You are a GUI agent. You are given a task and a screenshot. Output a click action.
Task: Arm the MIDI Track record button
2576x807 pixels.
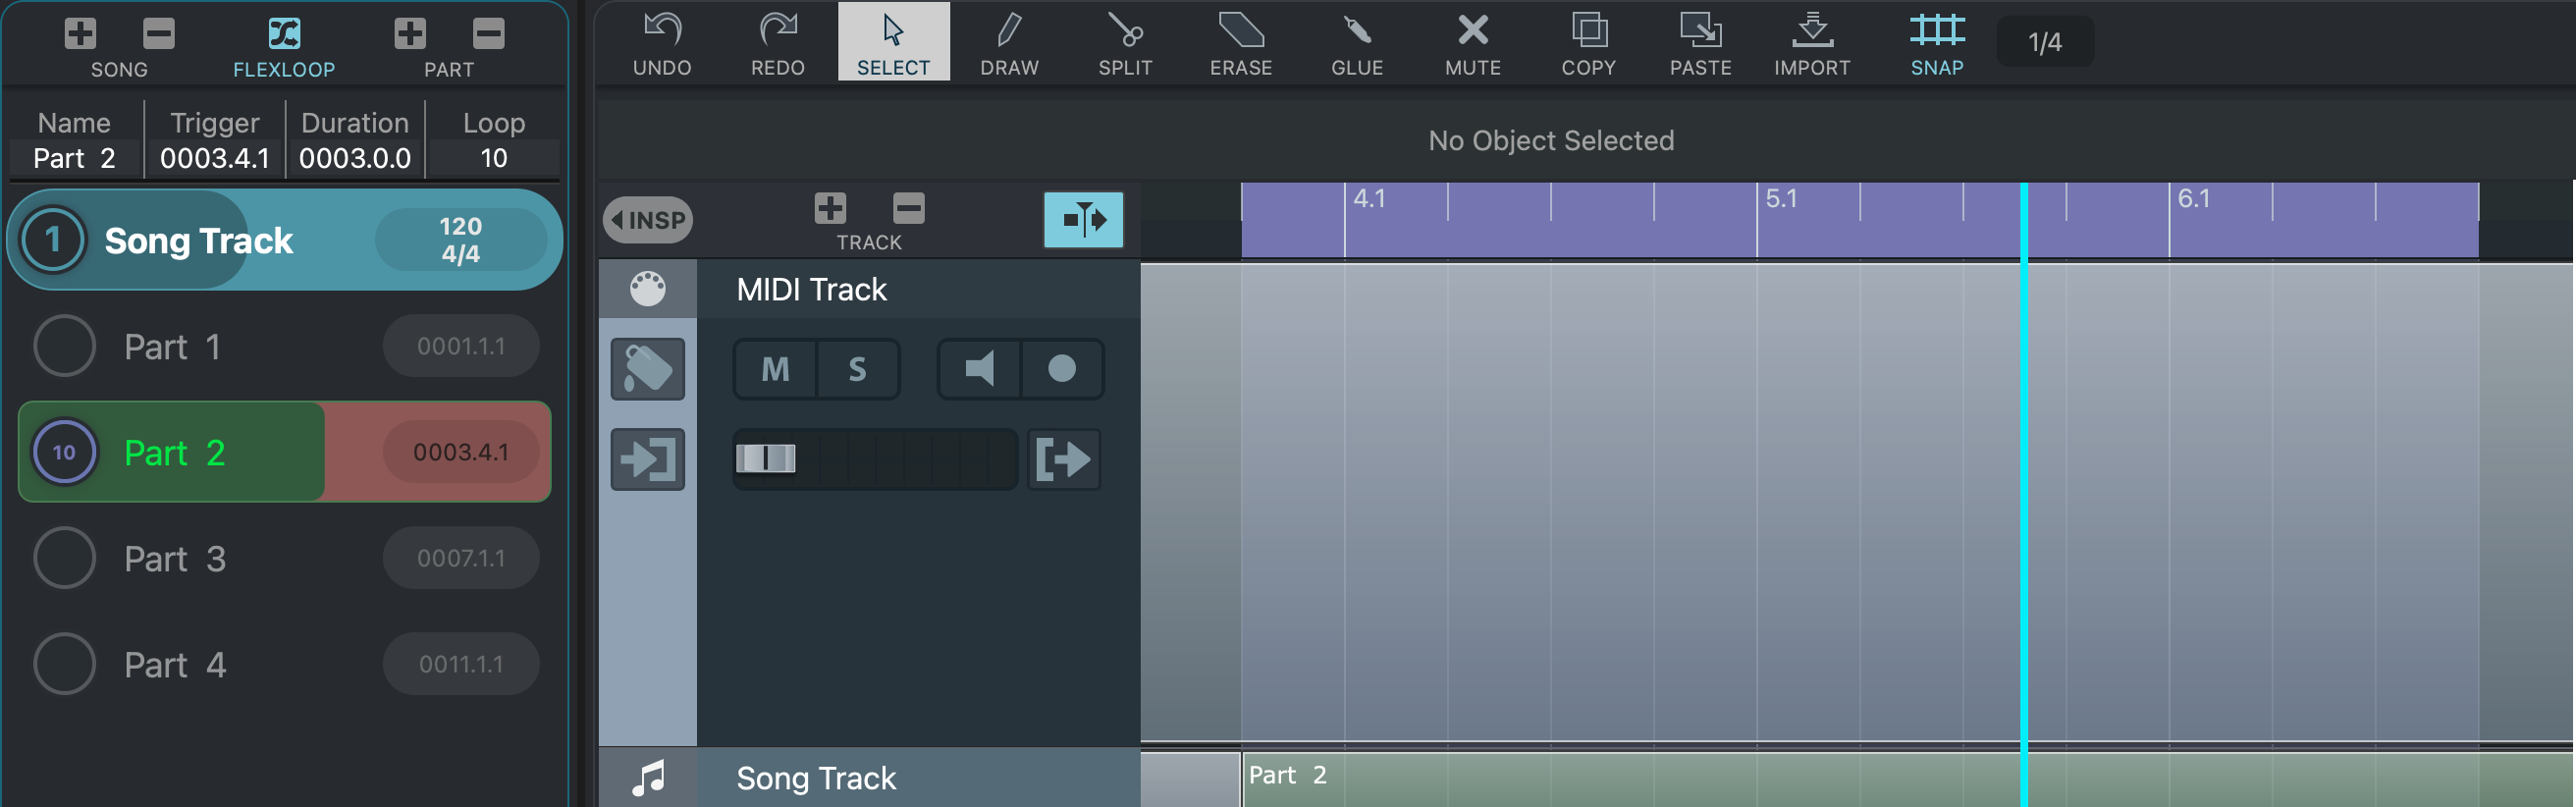click(1062, 370)
